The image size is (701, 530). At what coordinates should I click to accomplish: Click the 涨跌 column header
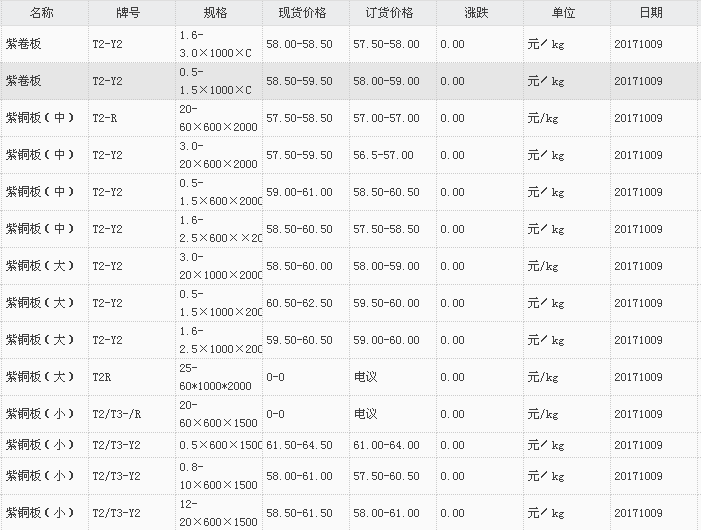pos(477,13)
